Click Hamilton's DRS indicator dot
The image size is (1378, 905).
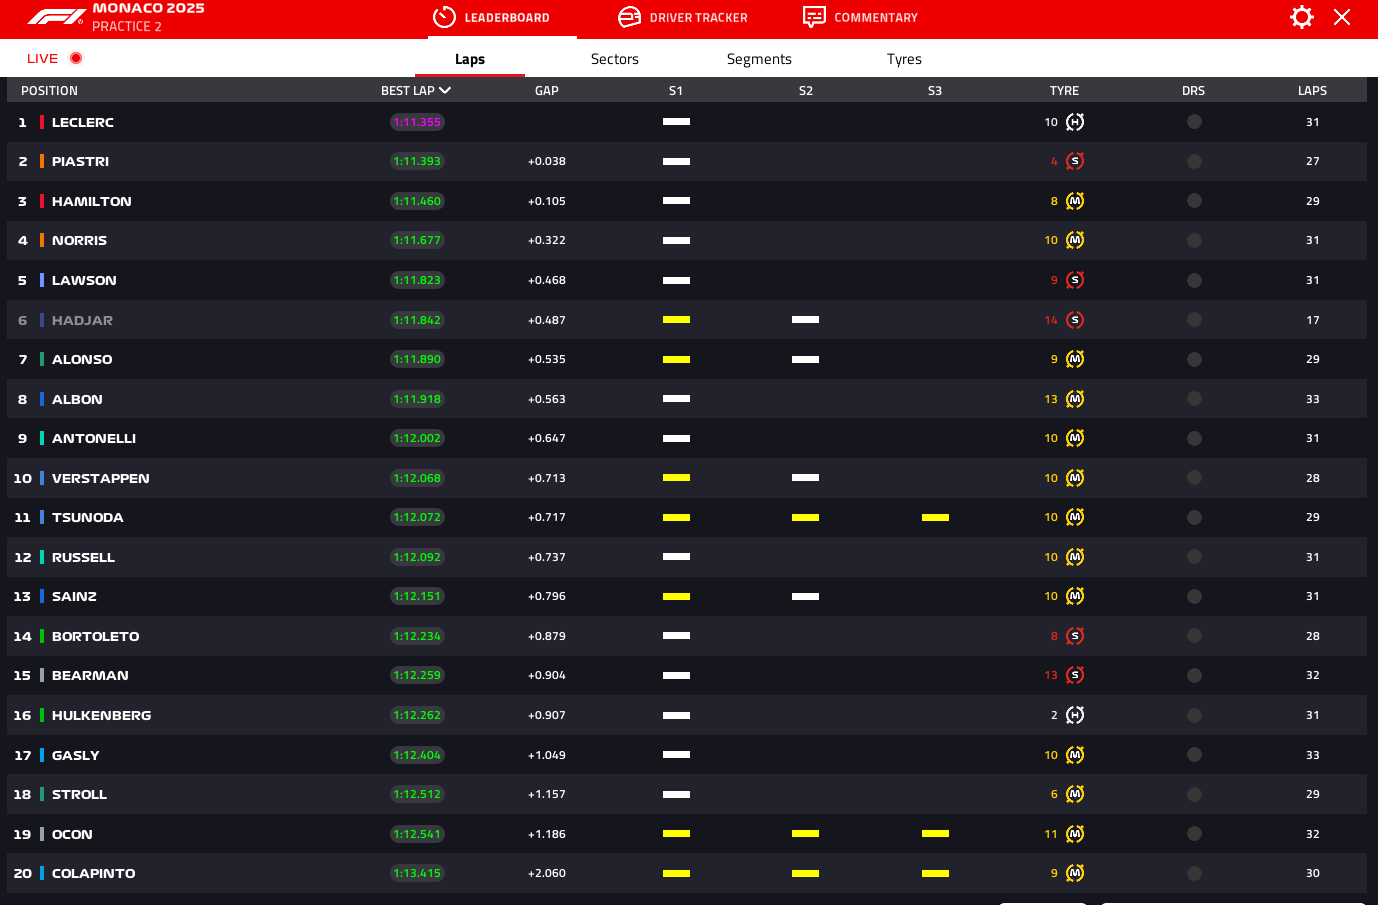1194,201
